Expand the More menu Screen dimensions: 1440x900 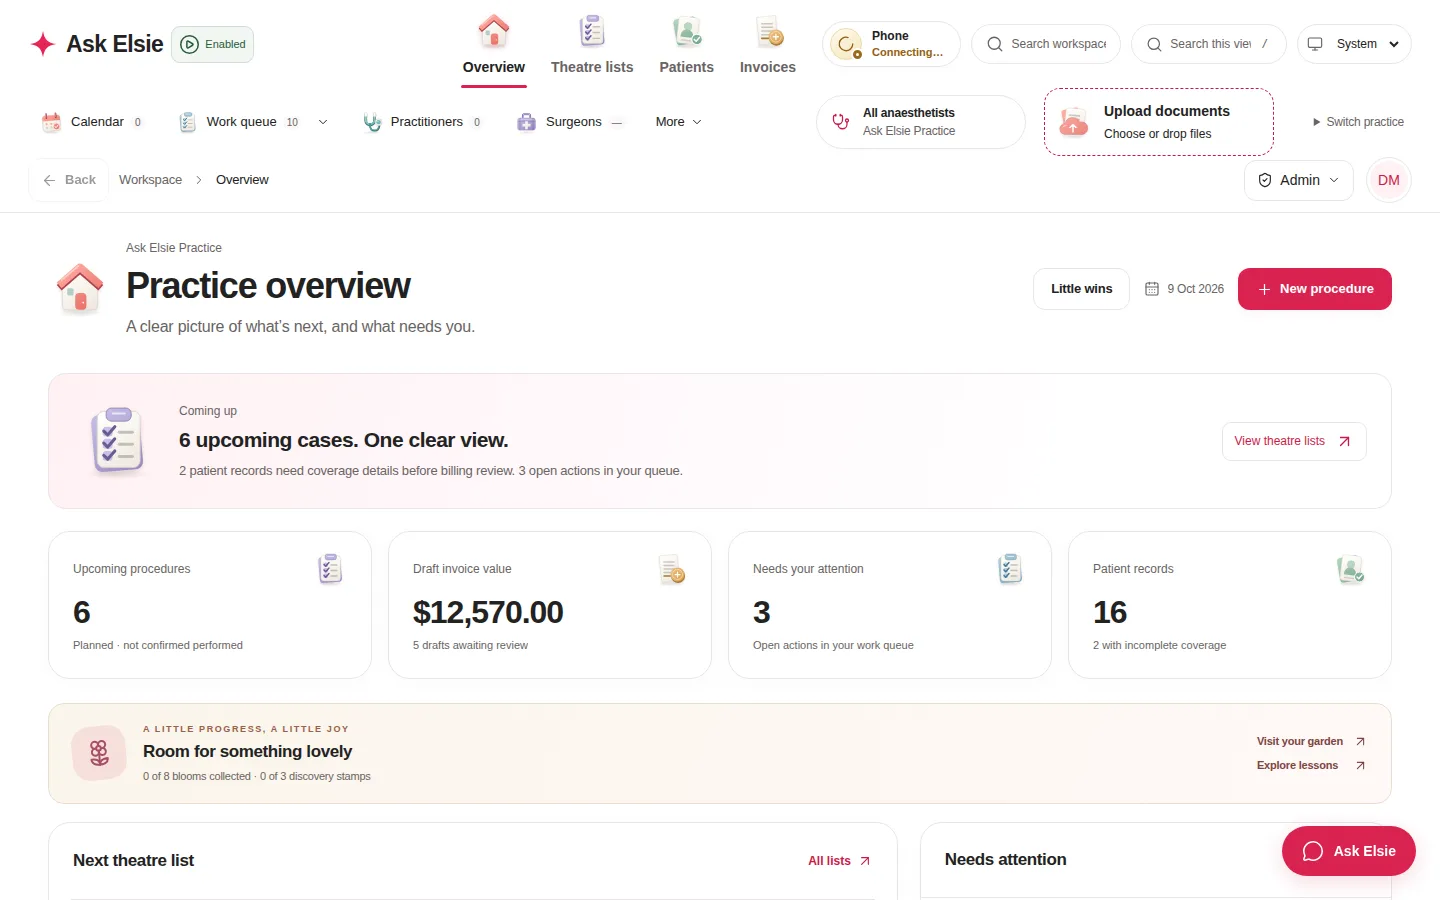point(678,122)
